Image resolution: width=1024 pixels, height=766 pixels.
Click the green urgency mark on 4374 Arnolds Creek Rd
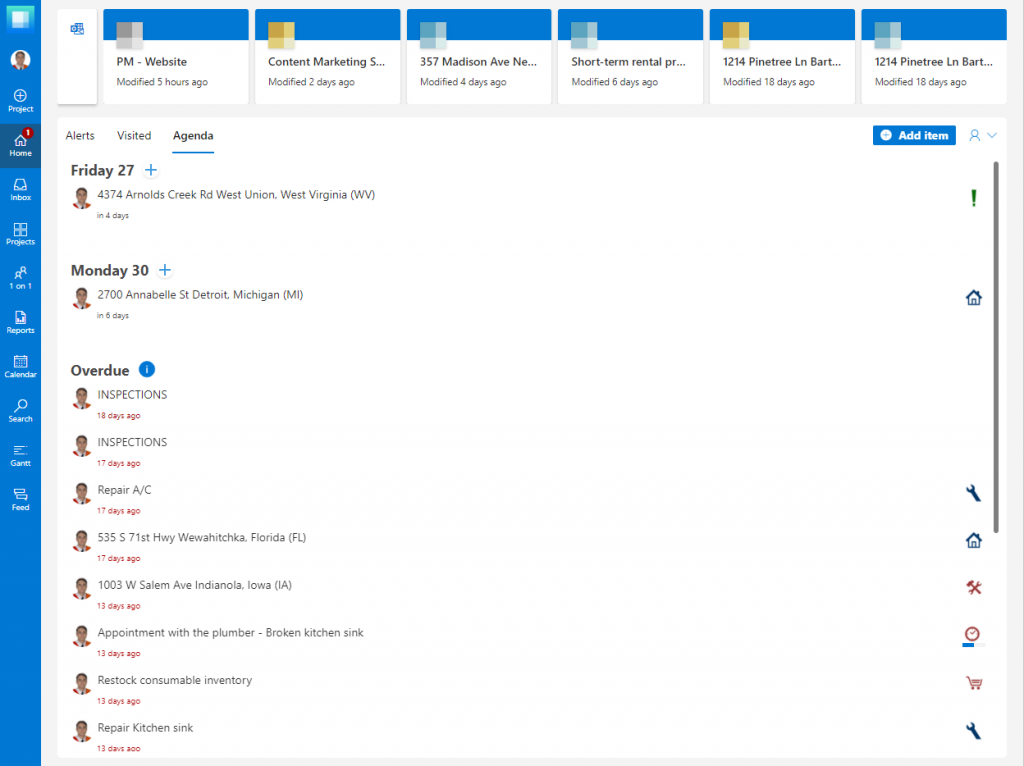pyautogui.click(x=974, y=198)
